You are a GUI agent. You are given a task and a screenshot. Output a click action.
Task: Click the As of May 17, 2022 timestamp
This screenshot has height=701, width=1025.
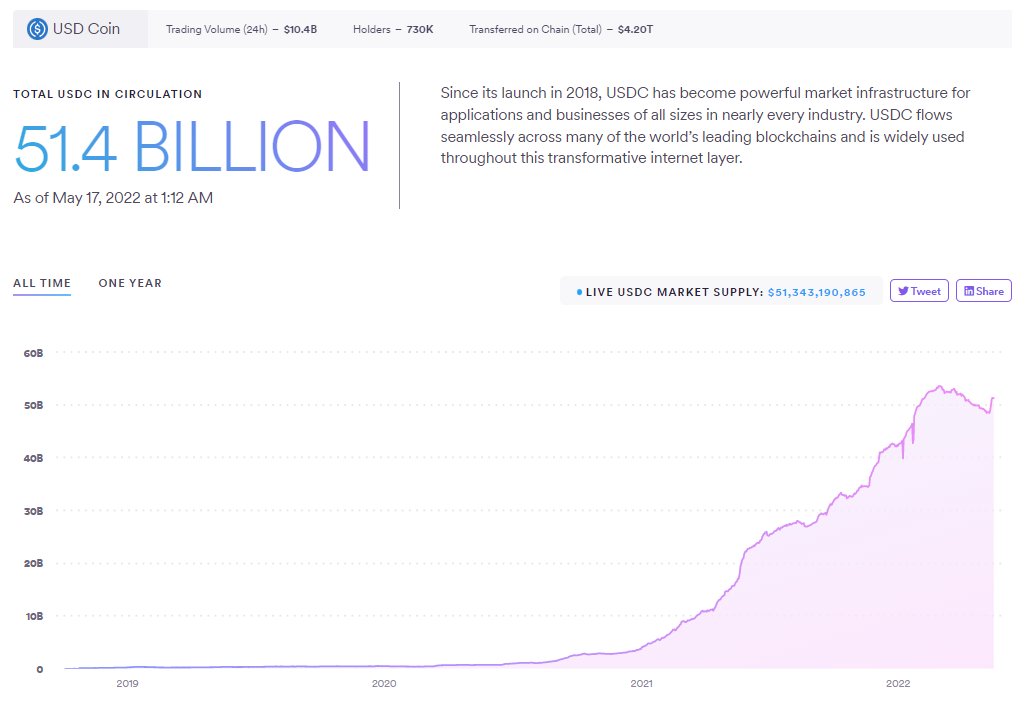(x=113, y=197)
